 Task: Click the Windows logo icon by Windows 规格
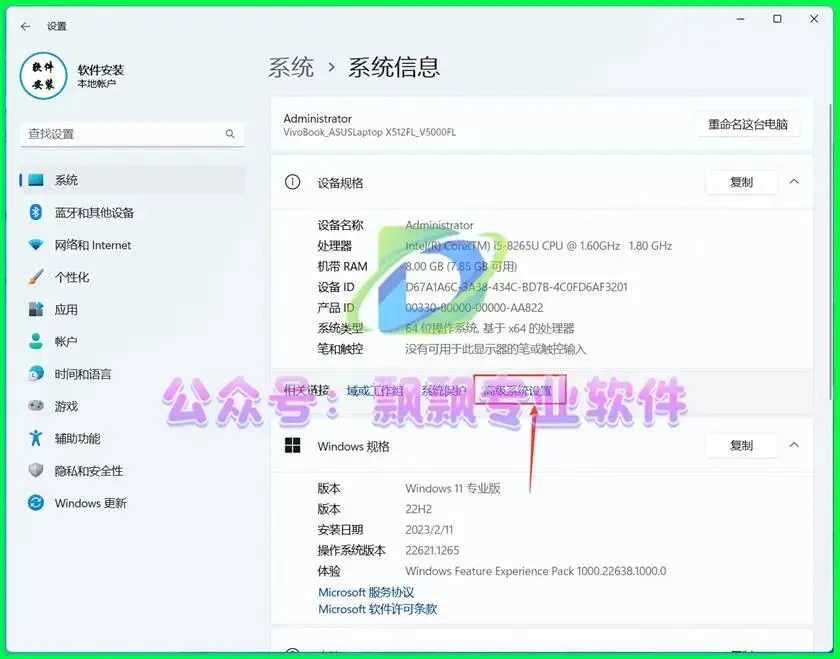tap(292, 445)
